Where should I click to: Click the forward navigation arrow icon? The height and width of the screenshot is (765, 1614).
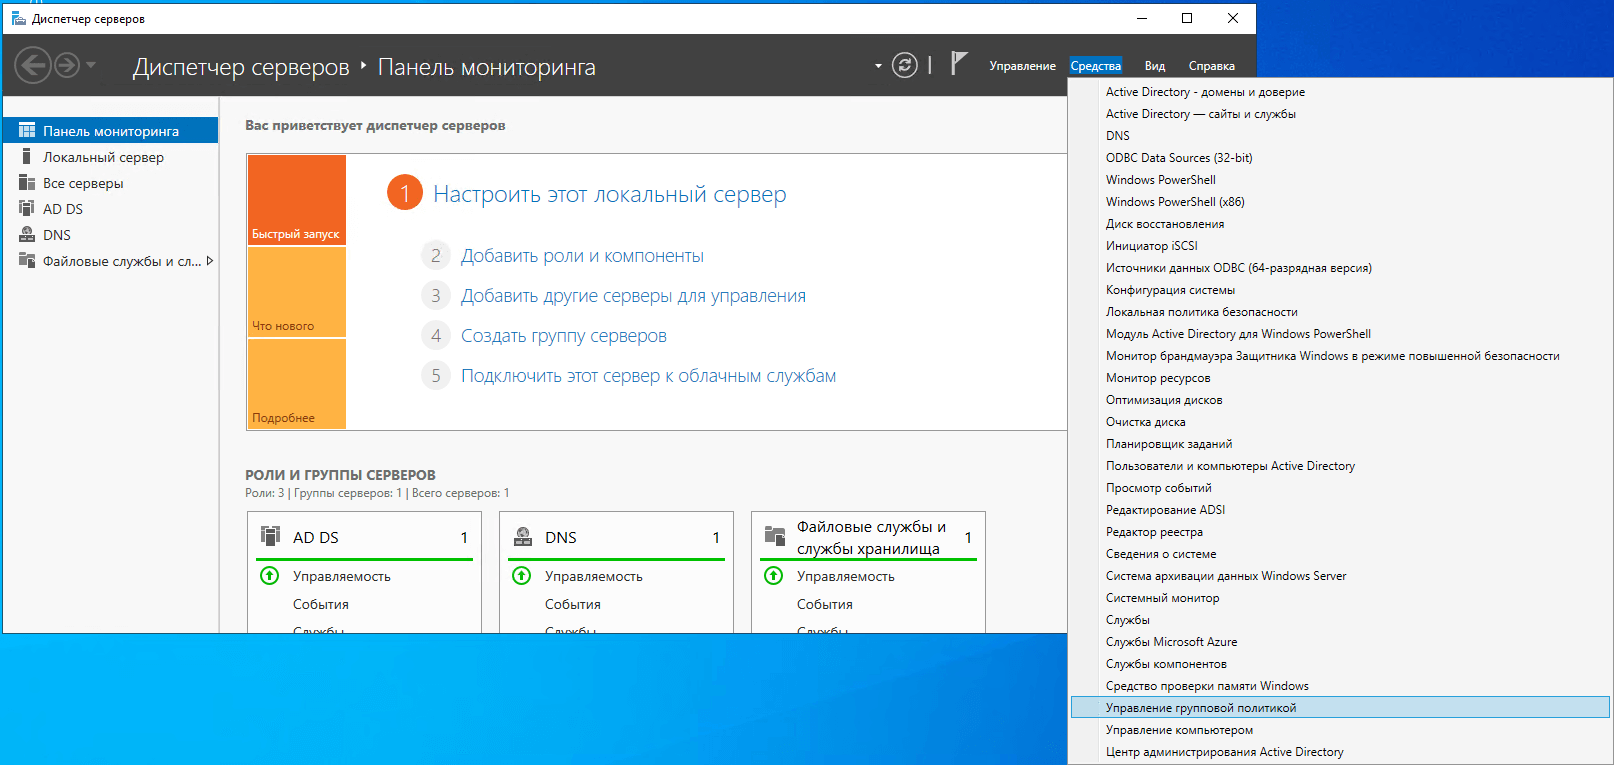tap(67, 66)
